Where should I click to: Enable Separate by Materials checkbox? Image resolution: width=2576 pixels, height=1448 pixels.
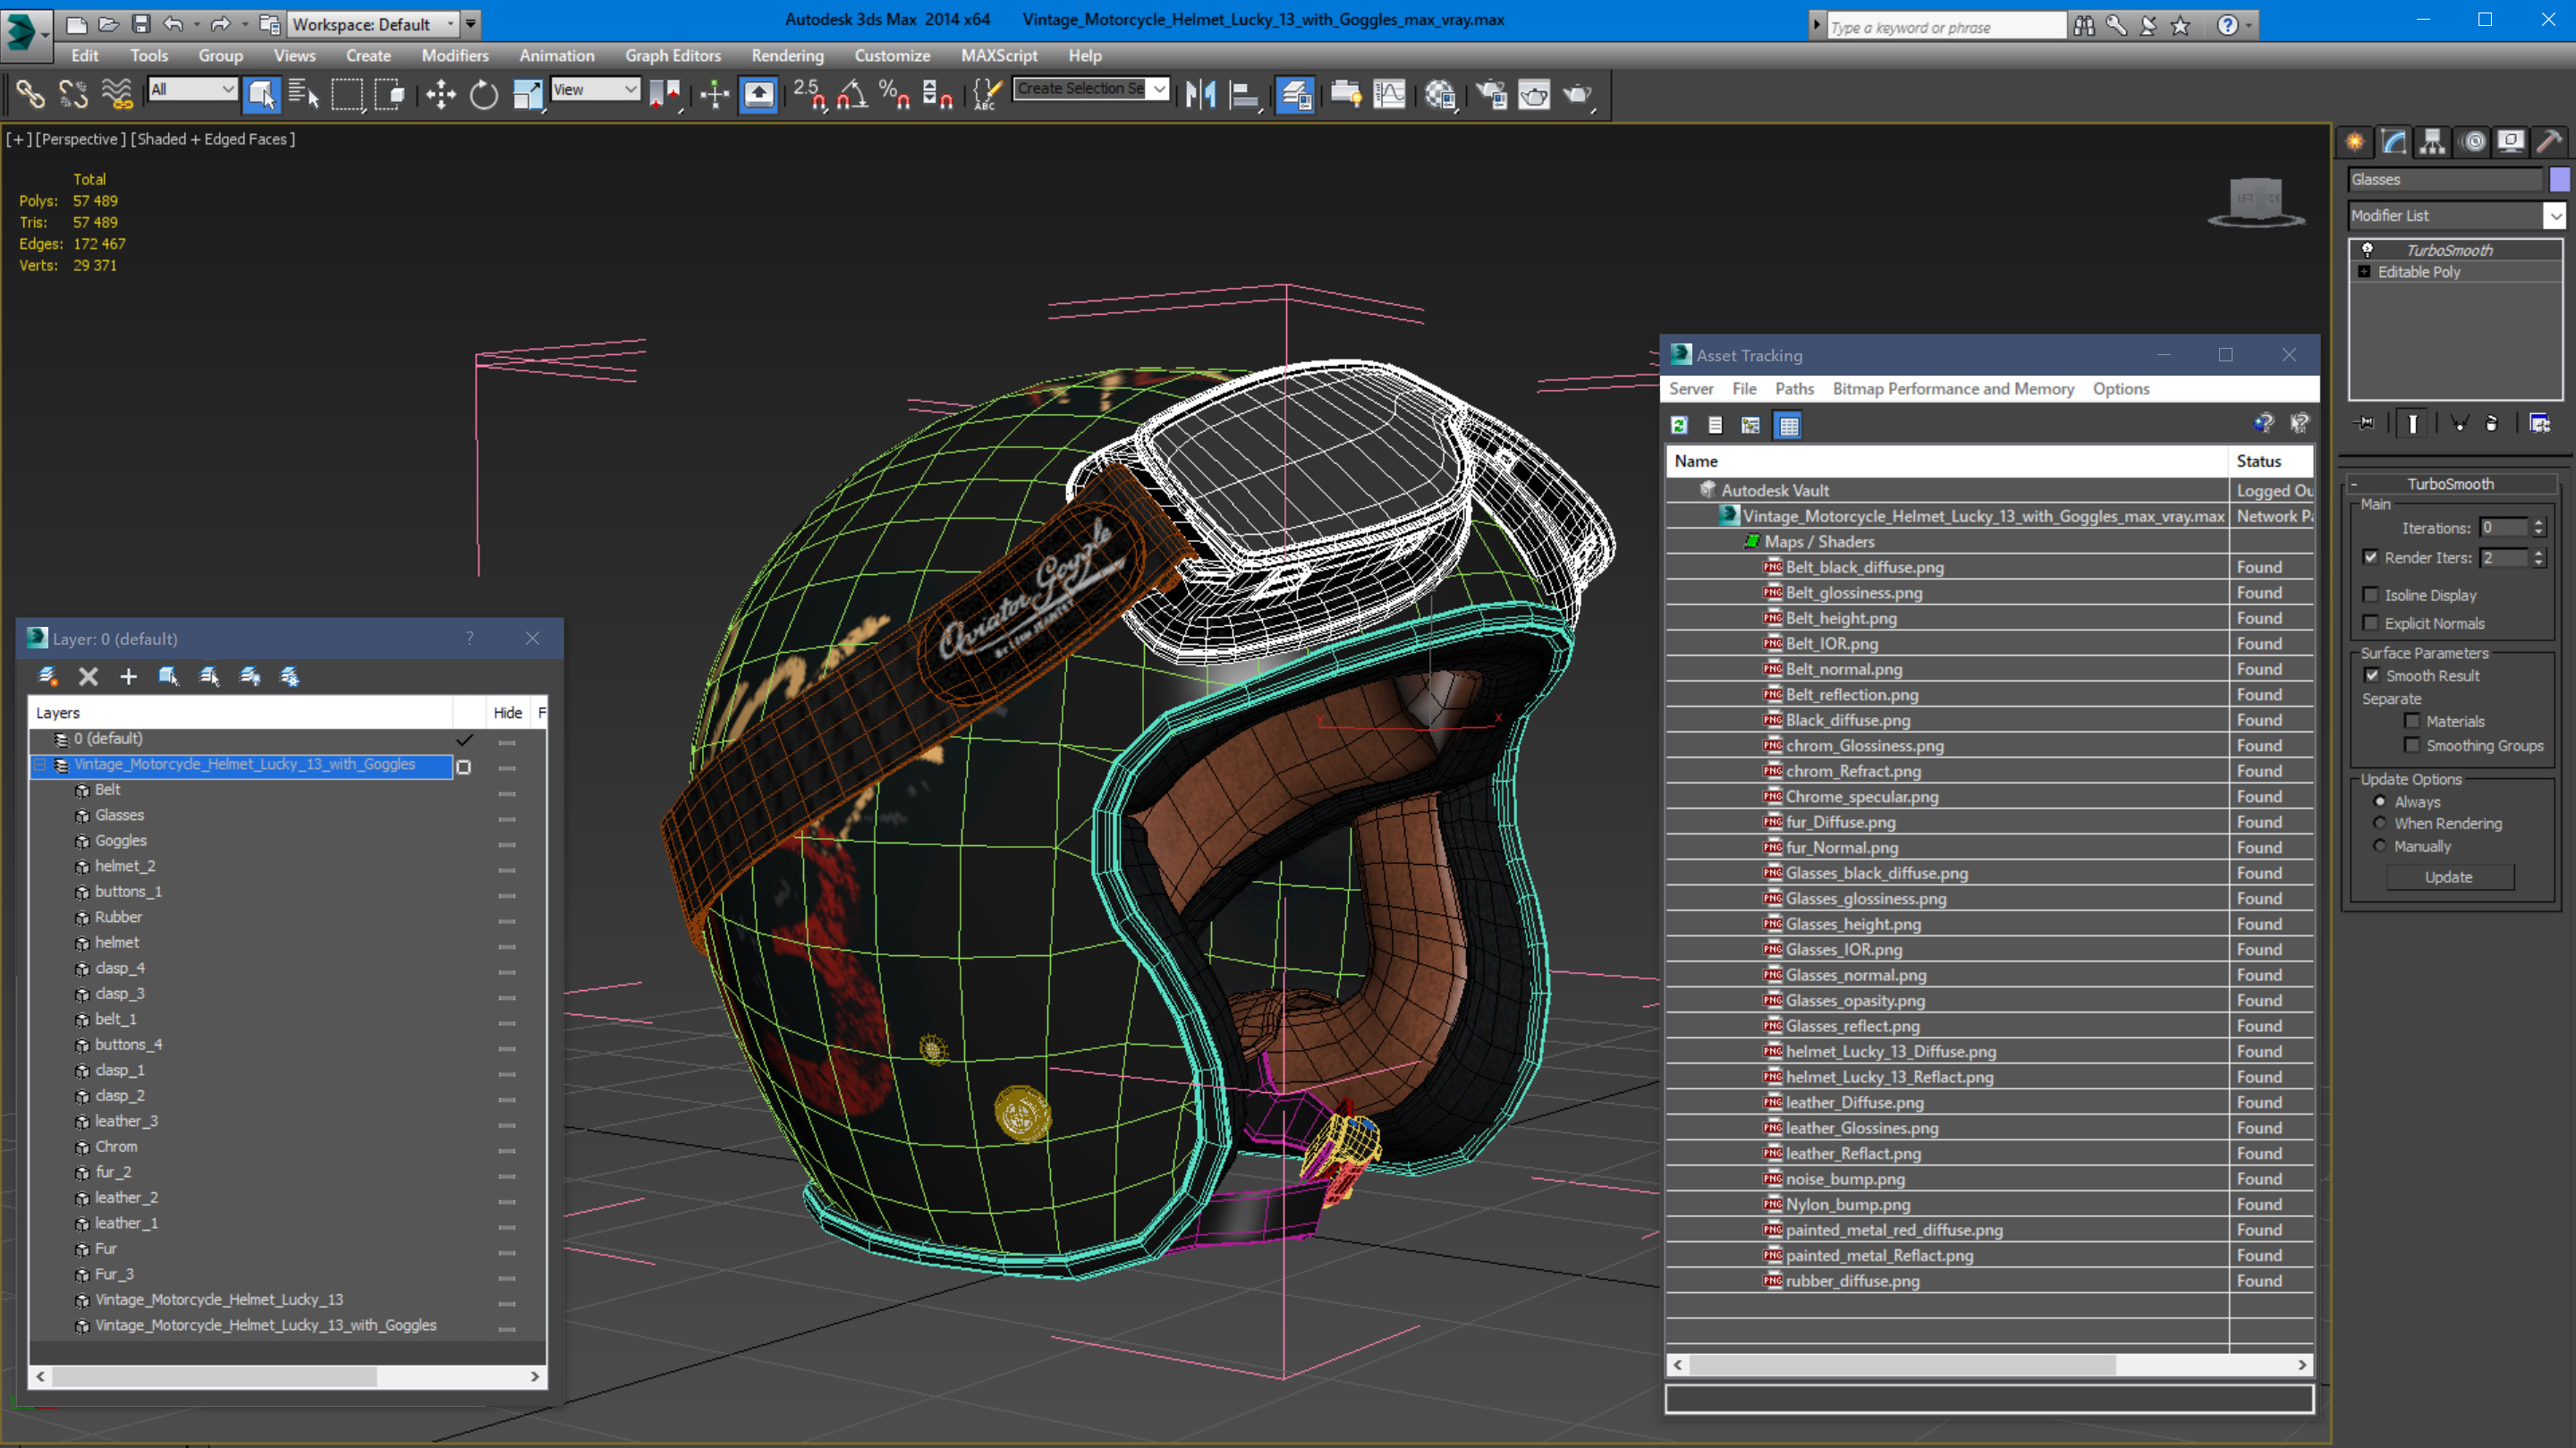(x=2412, y=721)
